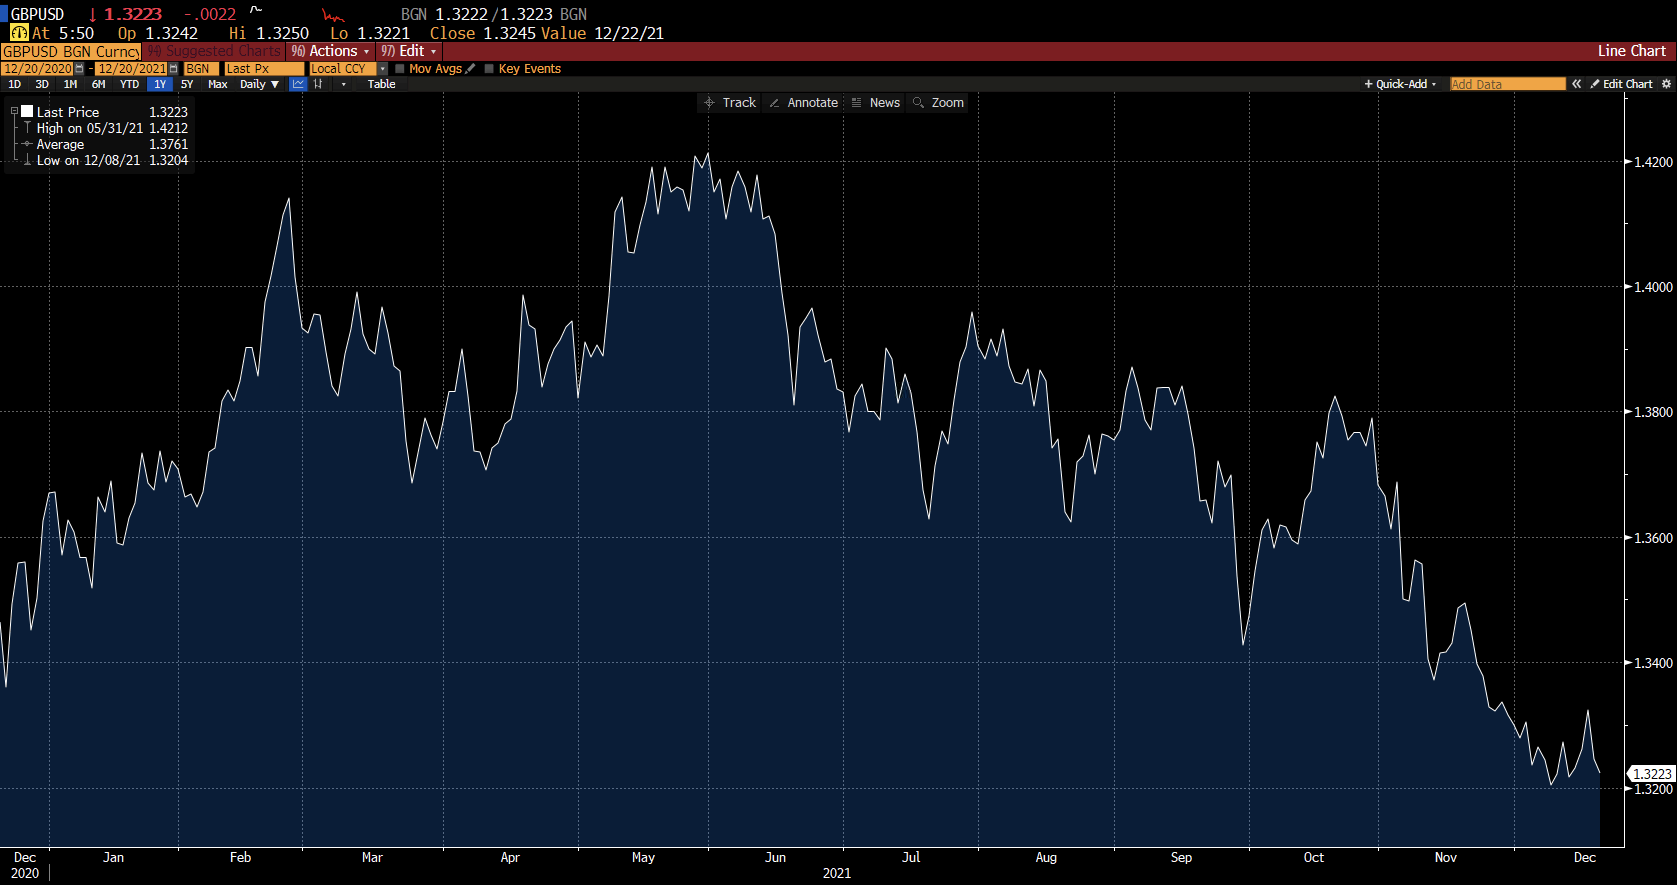Click the 1.3223 last price axis tag
This screenshot has width=1677, height=885.
pyautogui.click(x=1651, y=774)
